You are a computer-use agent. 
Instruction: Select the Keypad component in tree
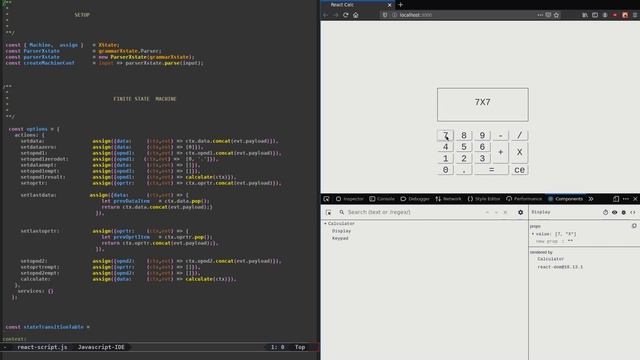coord(340,238)
